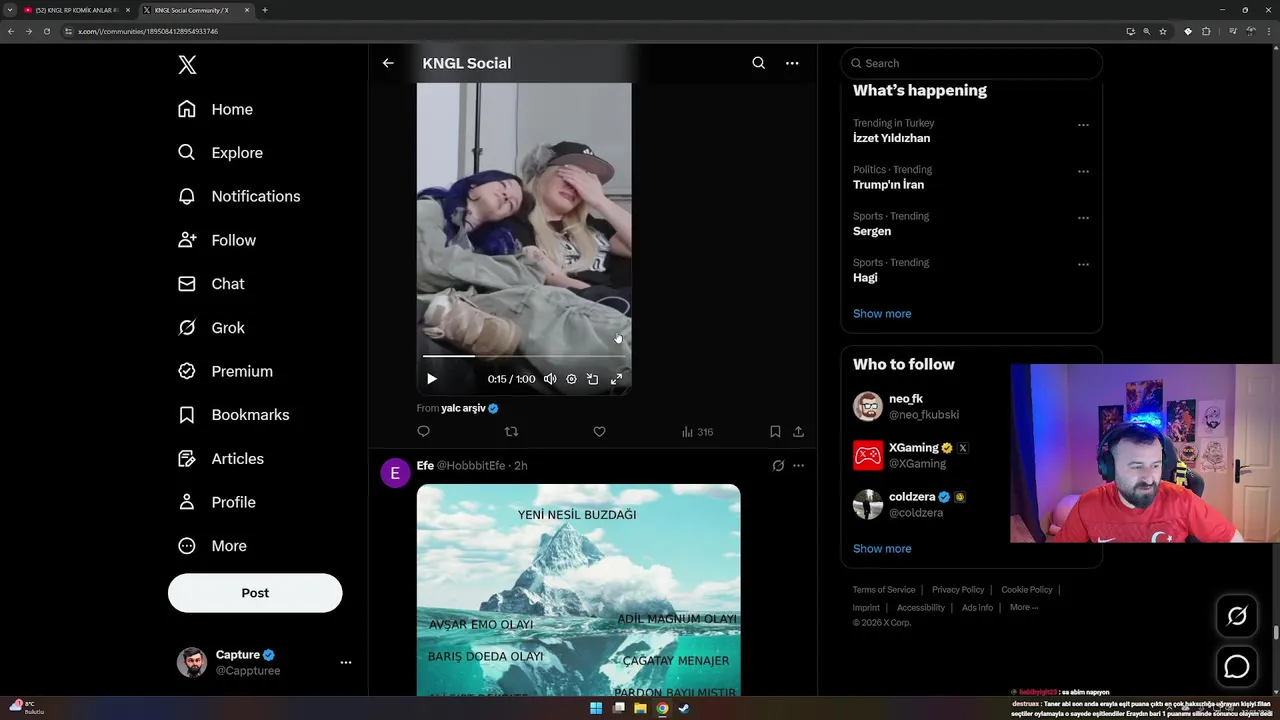The image size is (1280, 720).
Task: Click the Search input field
Action: [x=971, y=63]
